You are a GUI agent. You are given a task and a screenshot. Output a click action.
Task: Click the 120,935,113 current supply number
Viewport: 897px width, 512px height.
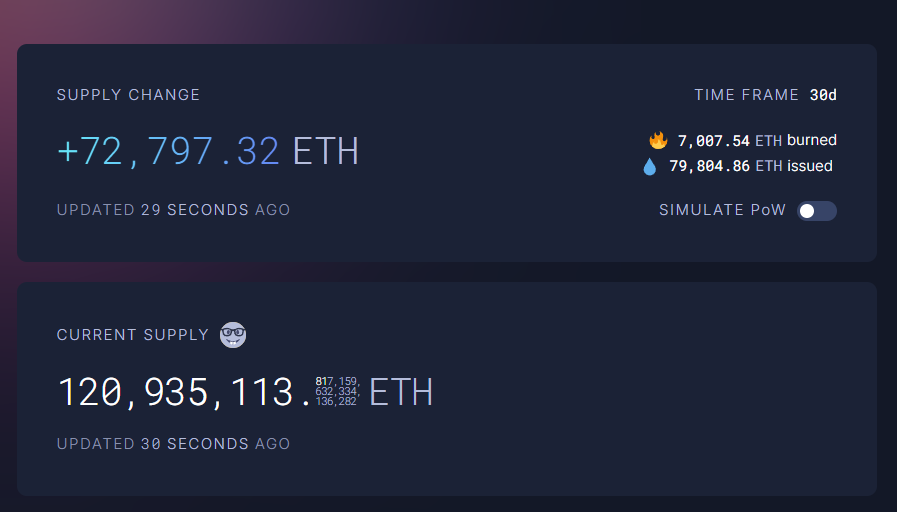(175, 392)
